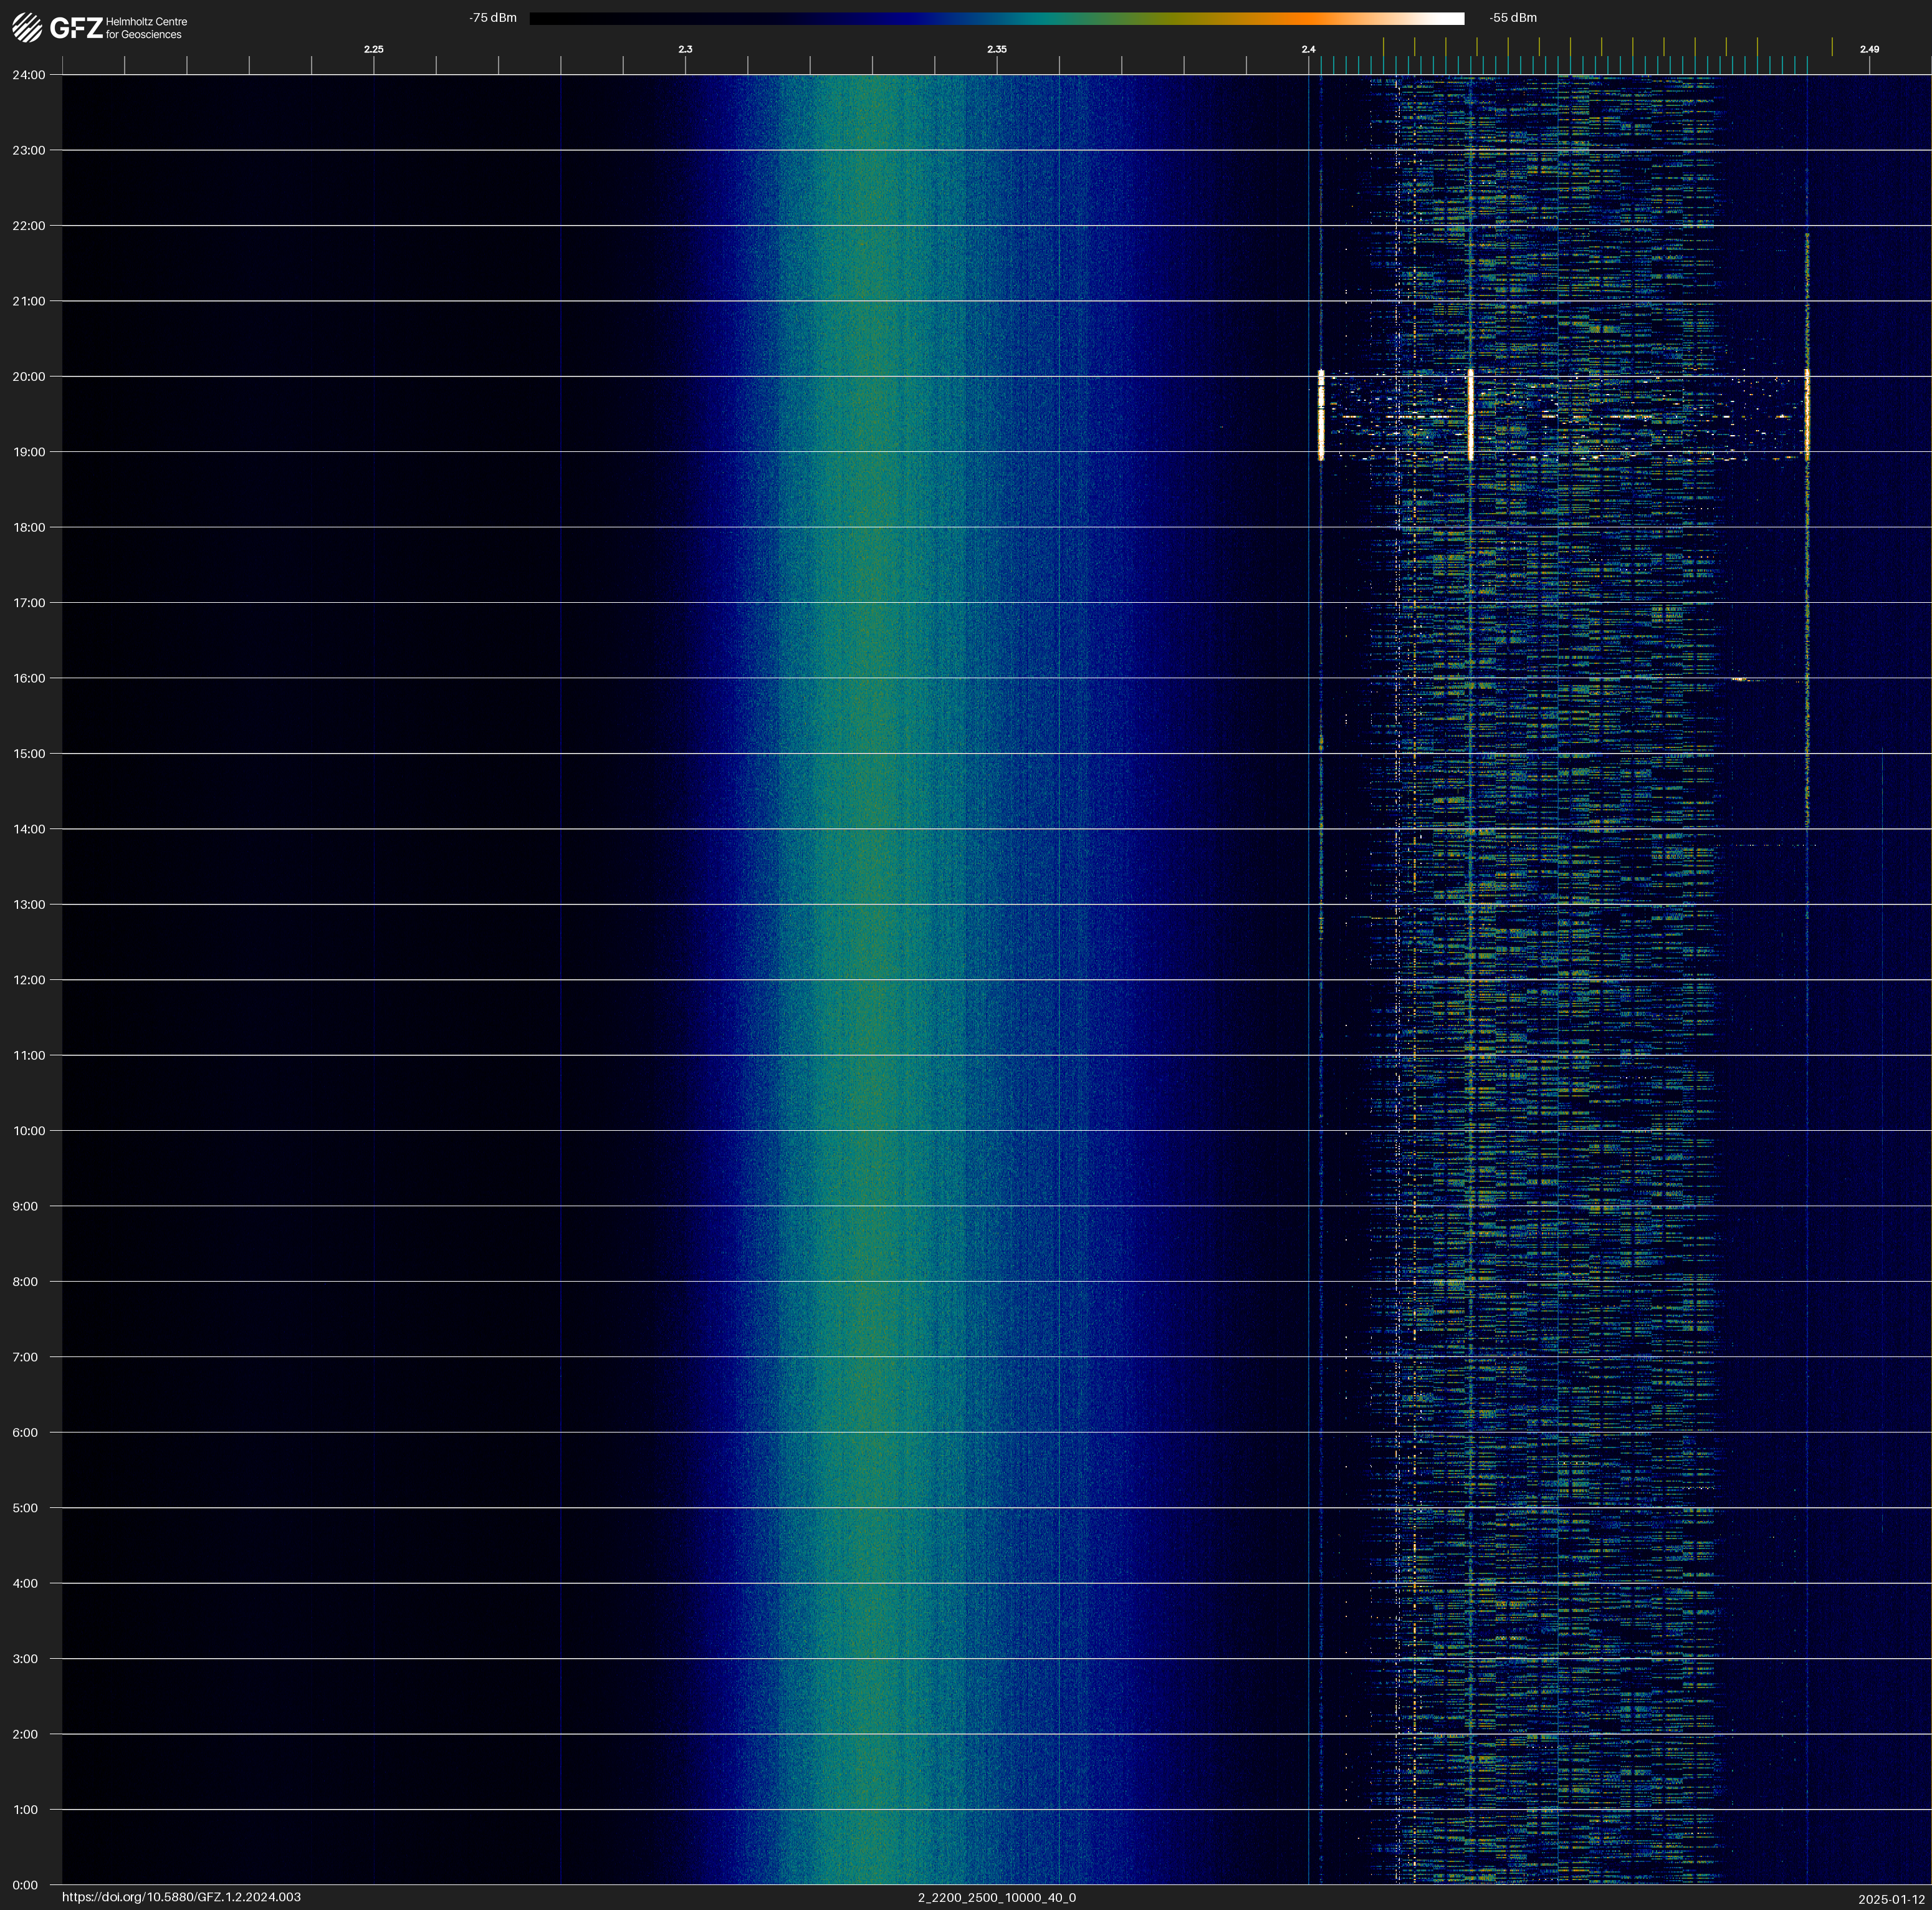The height and width of the screenshot is (1910, 1932).
Task: Click the 0:00 time axis label
Action: tap(25, 1885)
